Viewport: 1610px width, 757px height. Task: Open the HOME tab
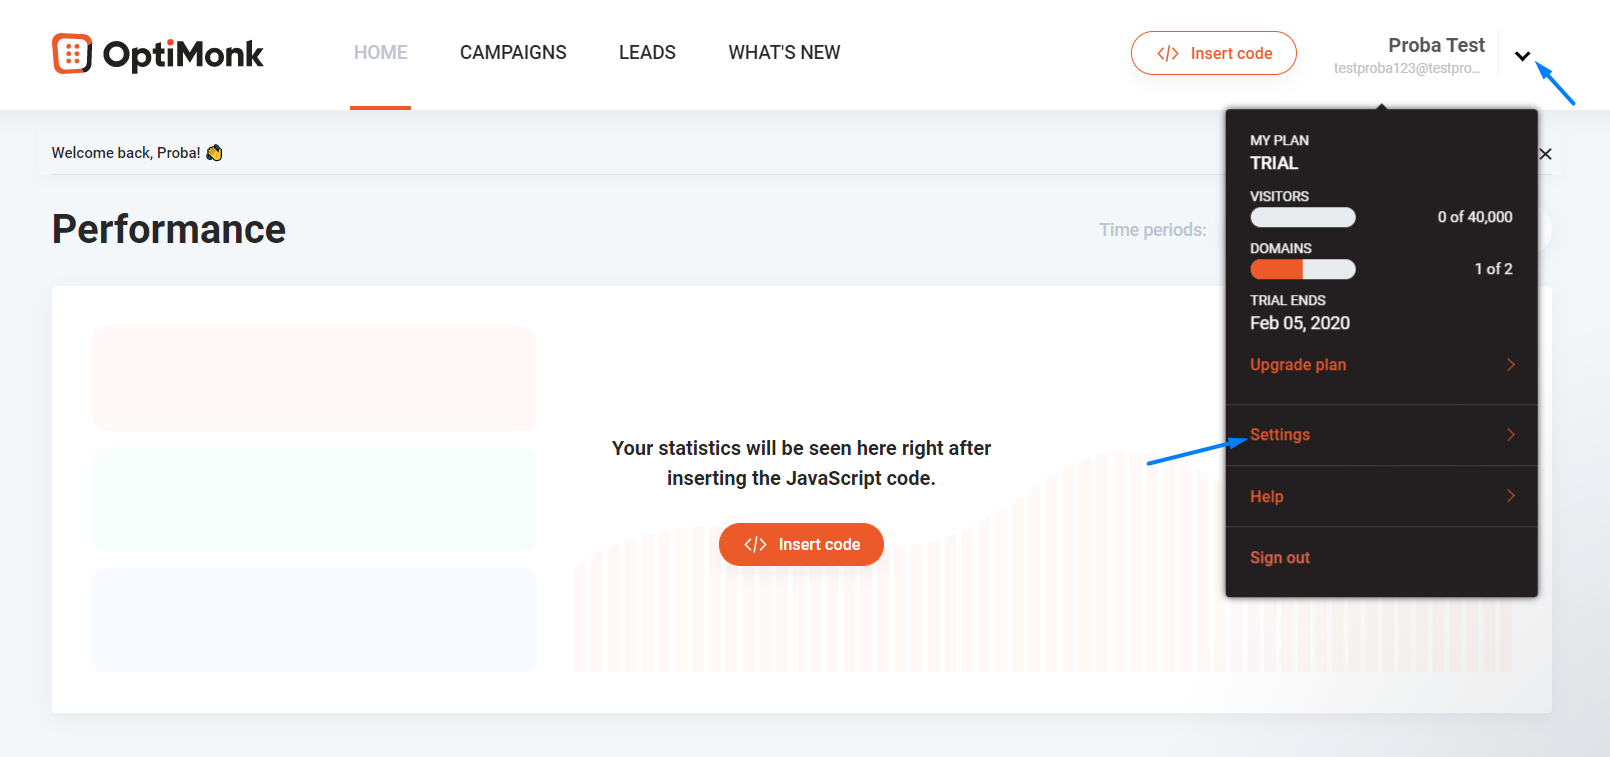(x=380, y=53)
